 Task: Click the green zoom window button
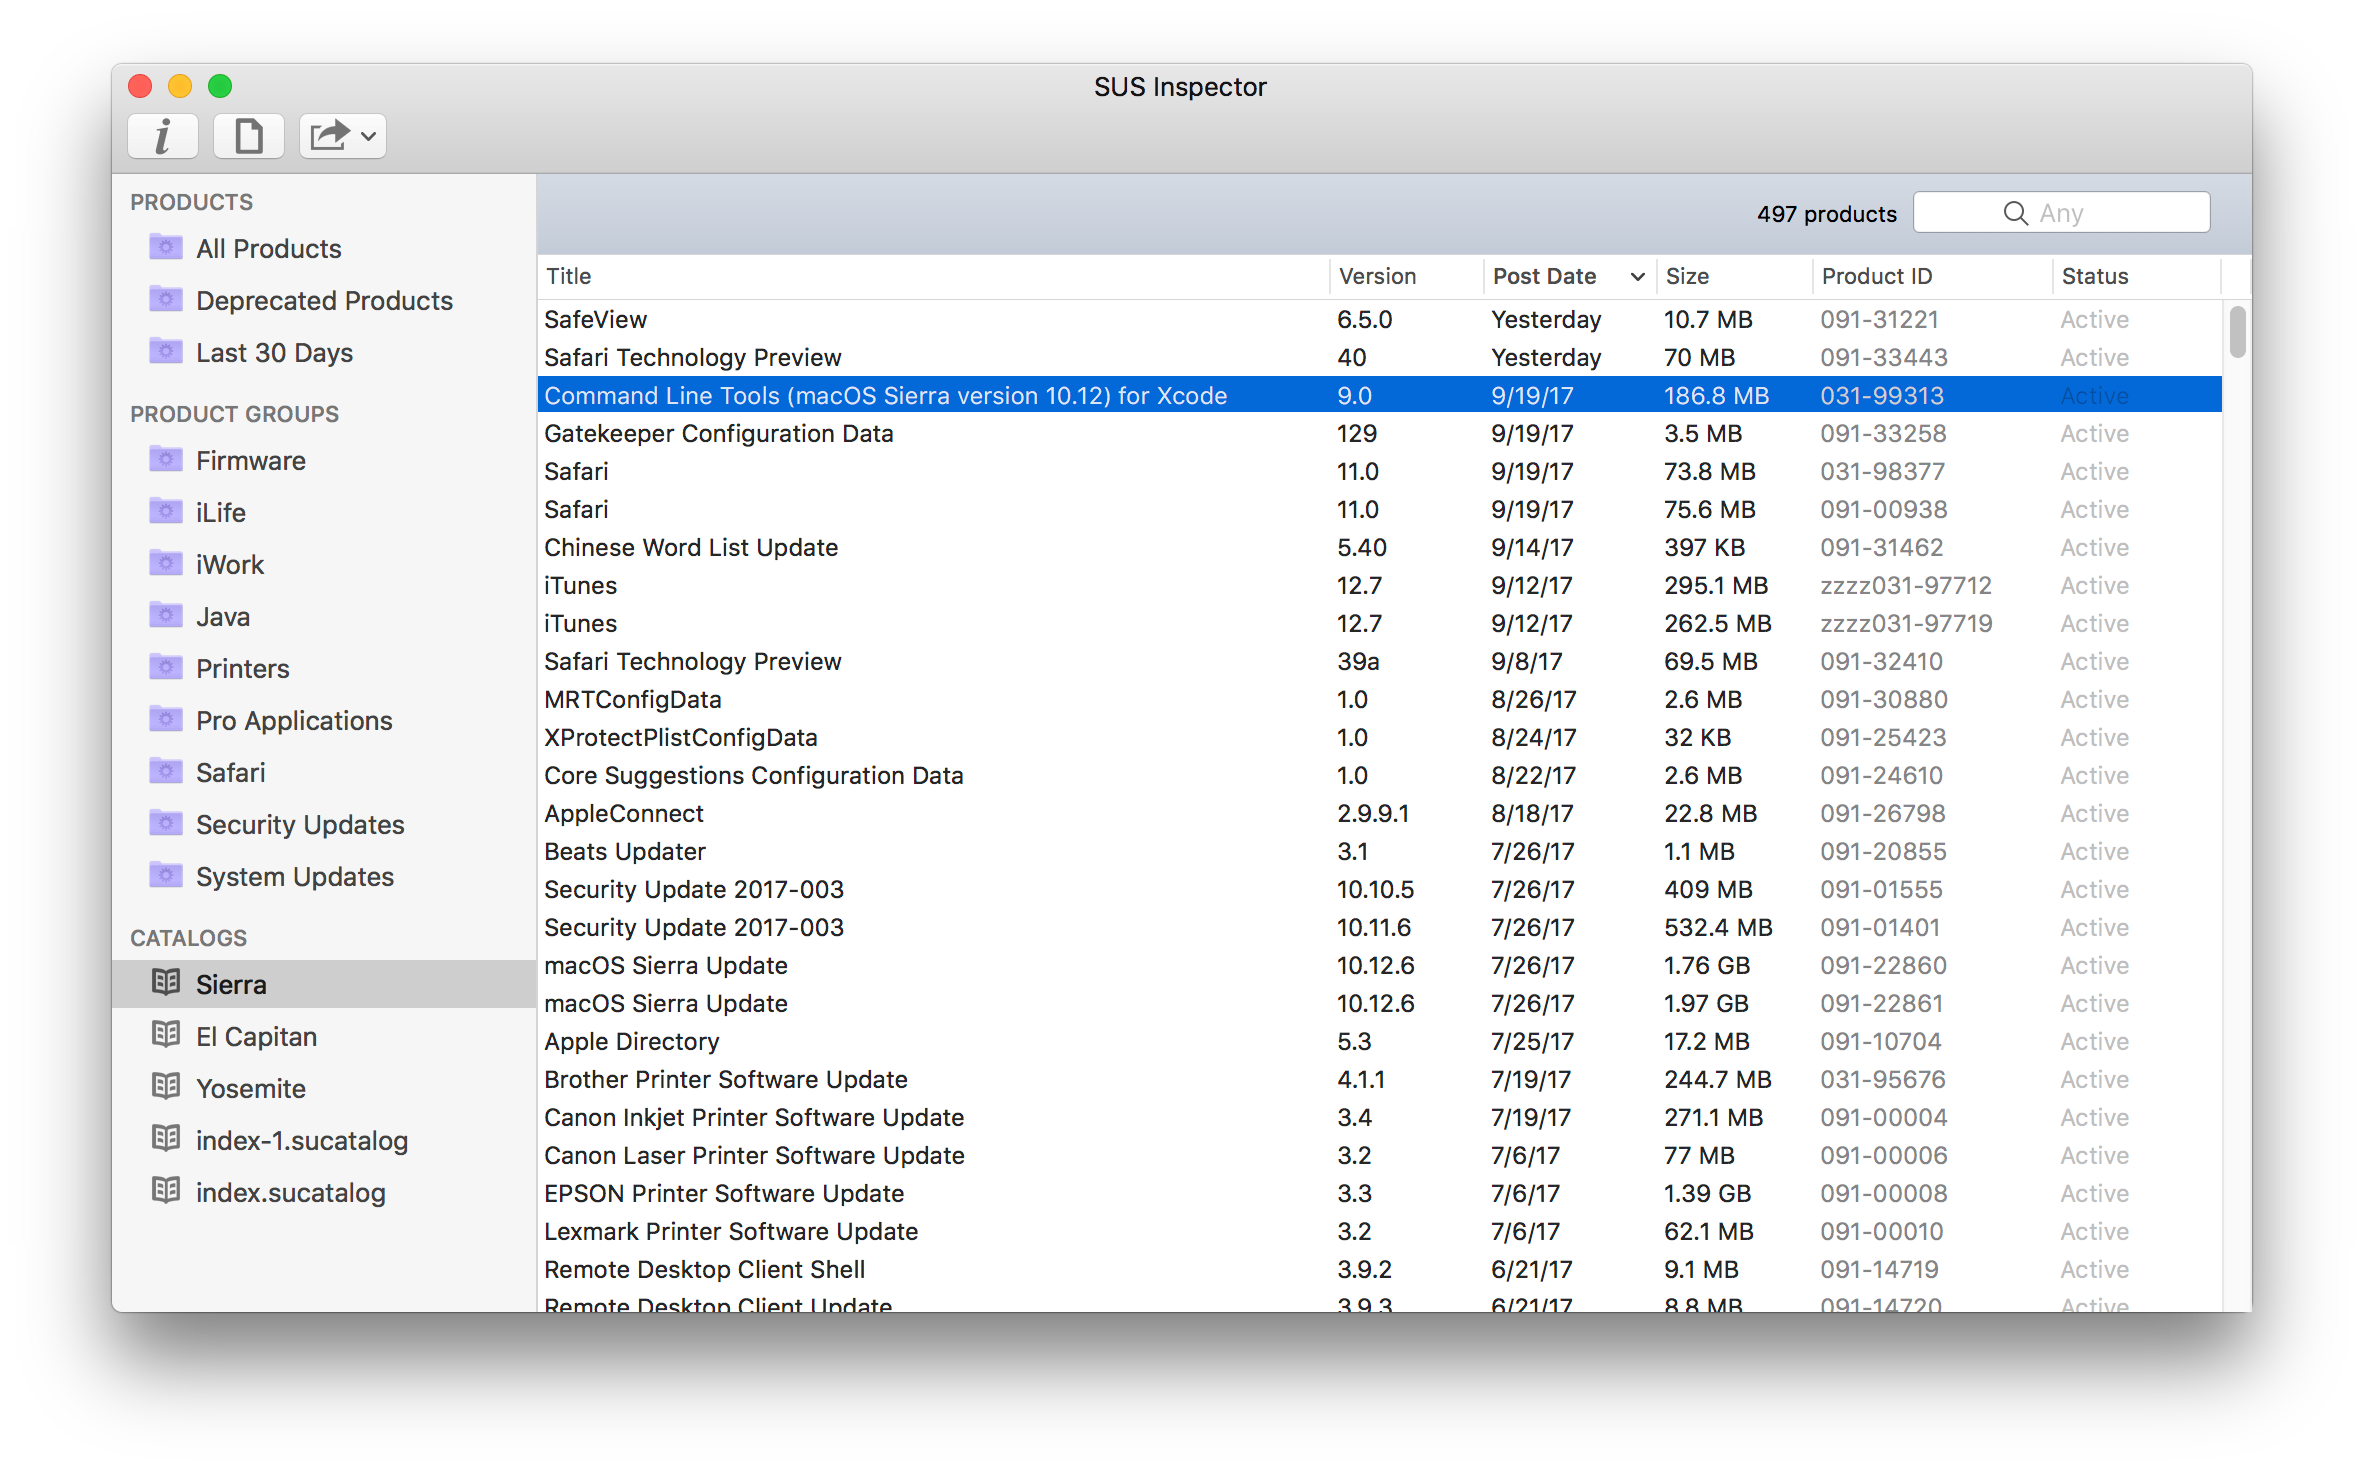220,86
